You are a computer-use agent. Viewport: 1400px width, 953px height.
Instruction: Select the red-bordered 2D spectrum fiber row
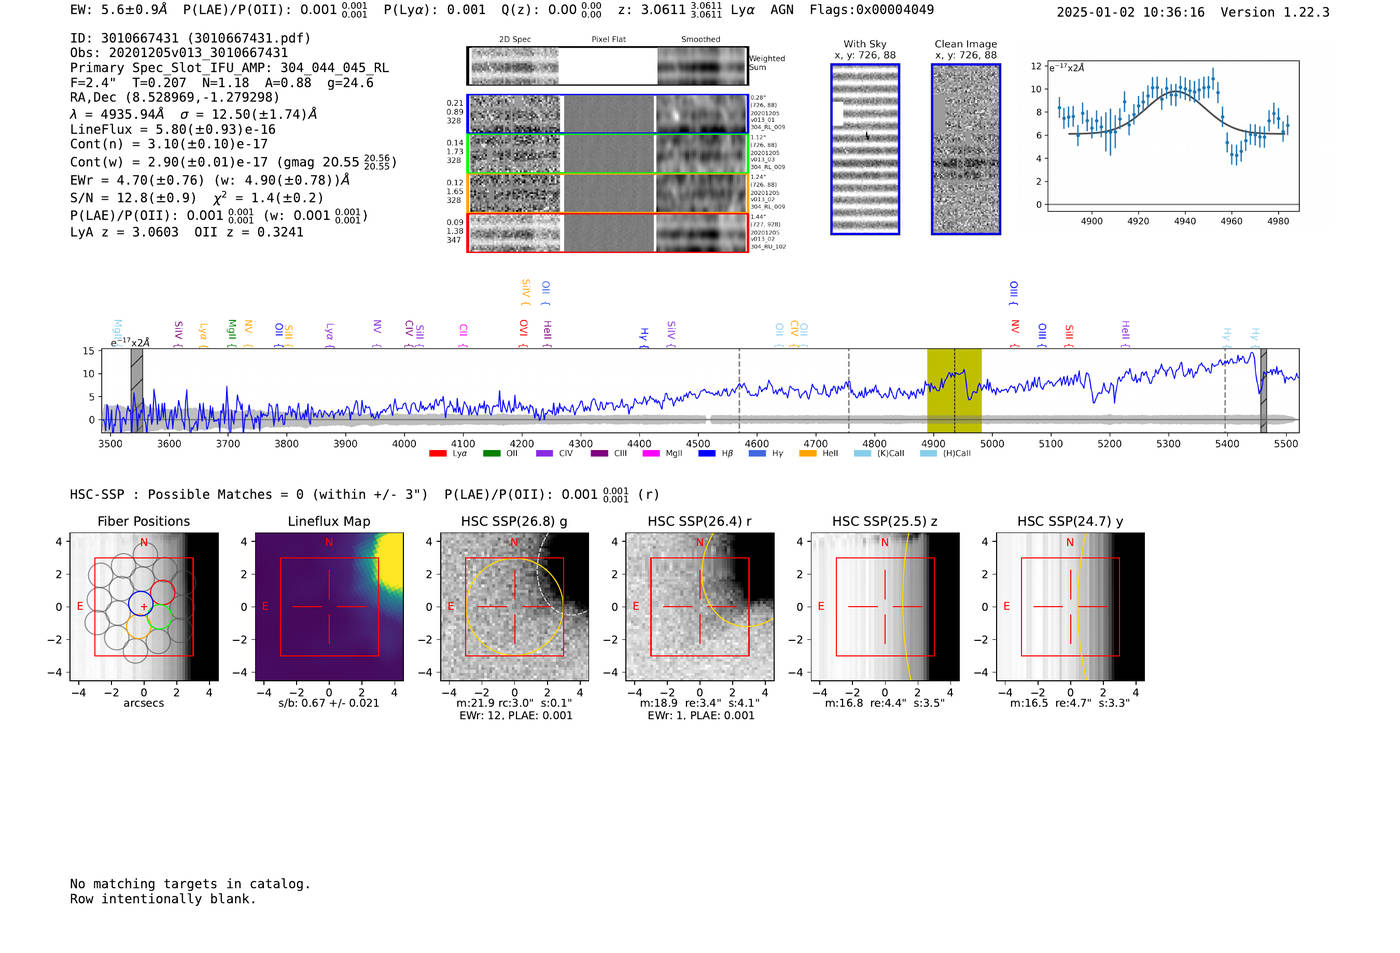pyautogui.click(x=608, y=232)
